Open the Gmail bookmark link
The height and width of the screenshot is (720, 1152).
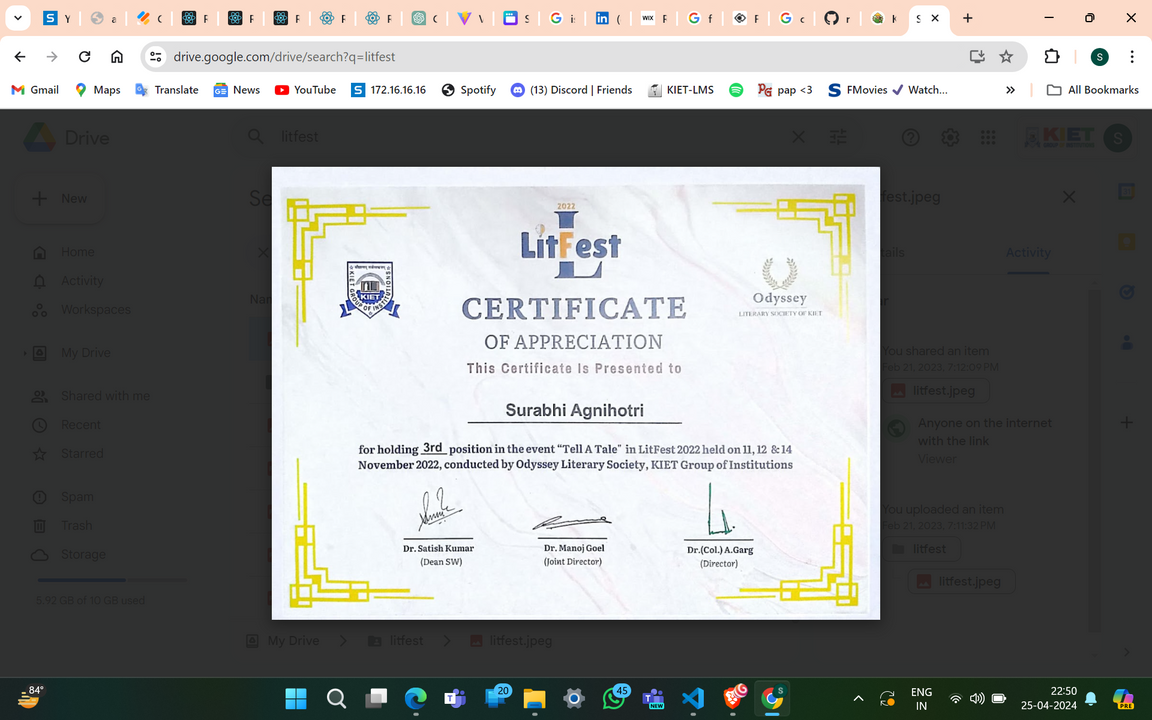coord(35,90)
